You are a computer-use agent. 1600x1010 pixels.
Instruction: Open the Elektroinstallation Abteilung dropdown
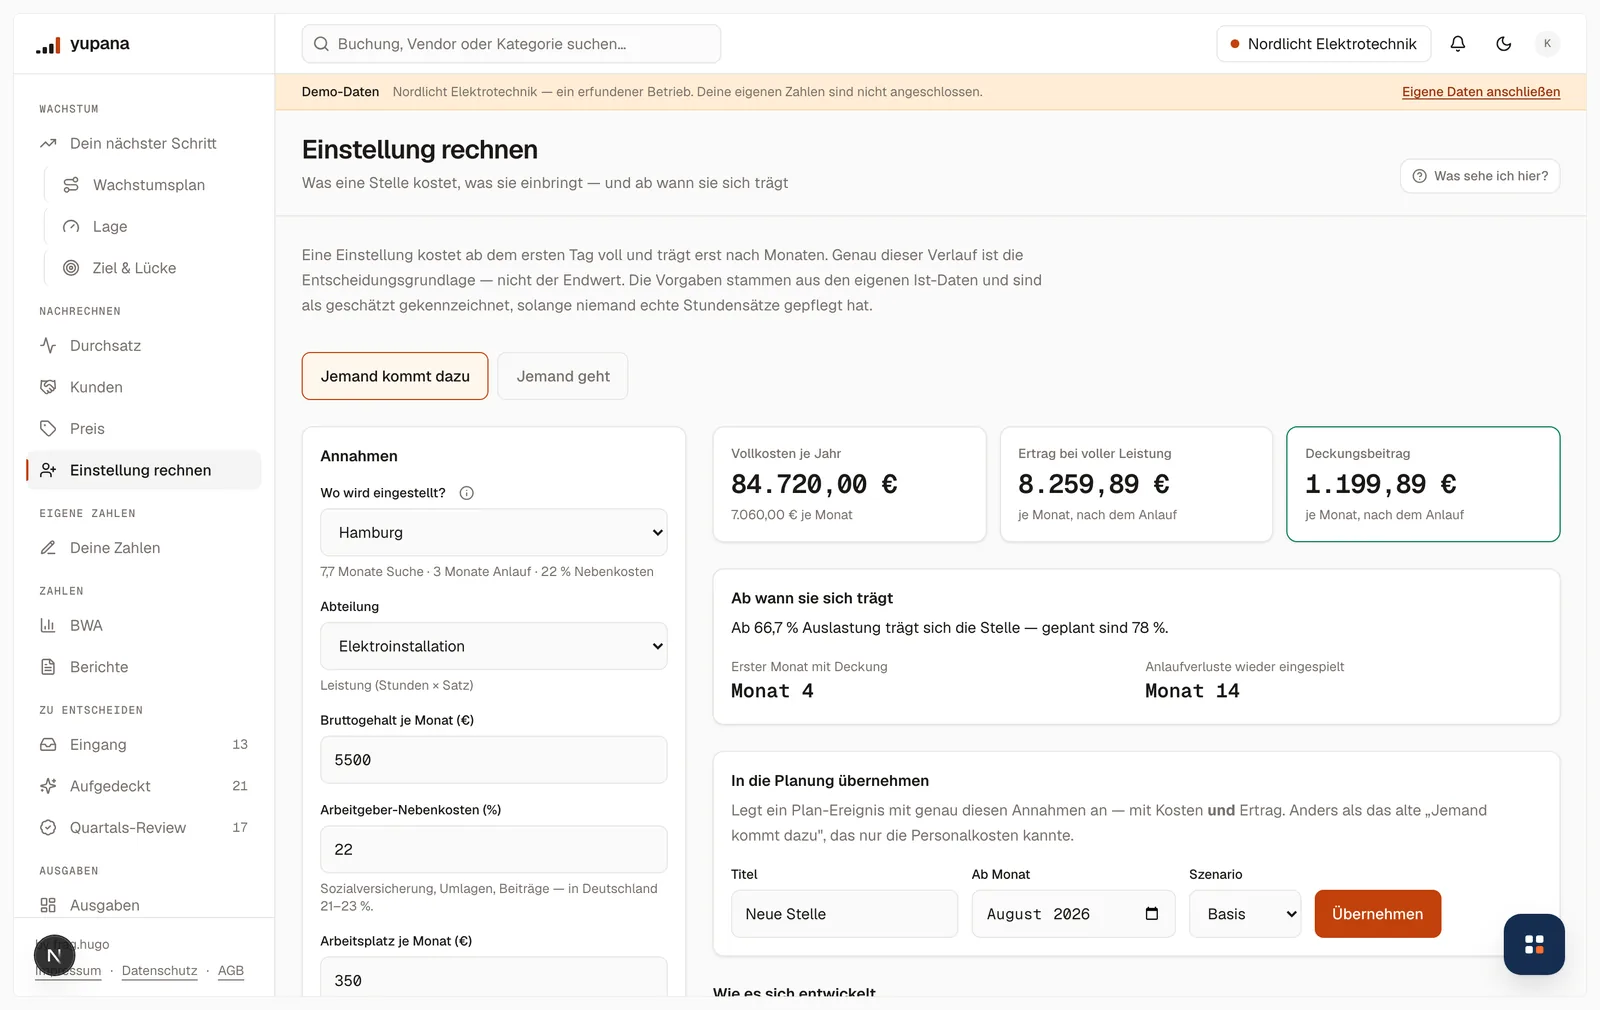(494, 646)
